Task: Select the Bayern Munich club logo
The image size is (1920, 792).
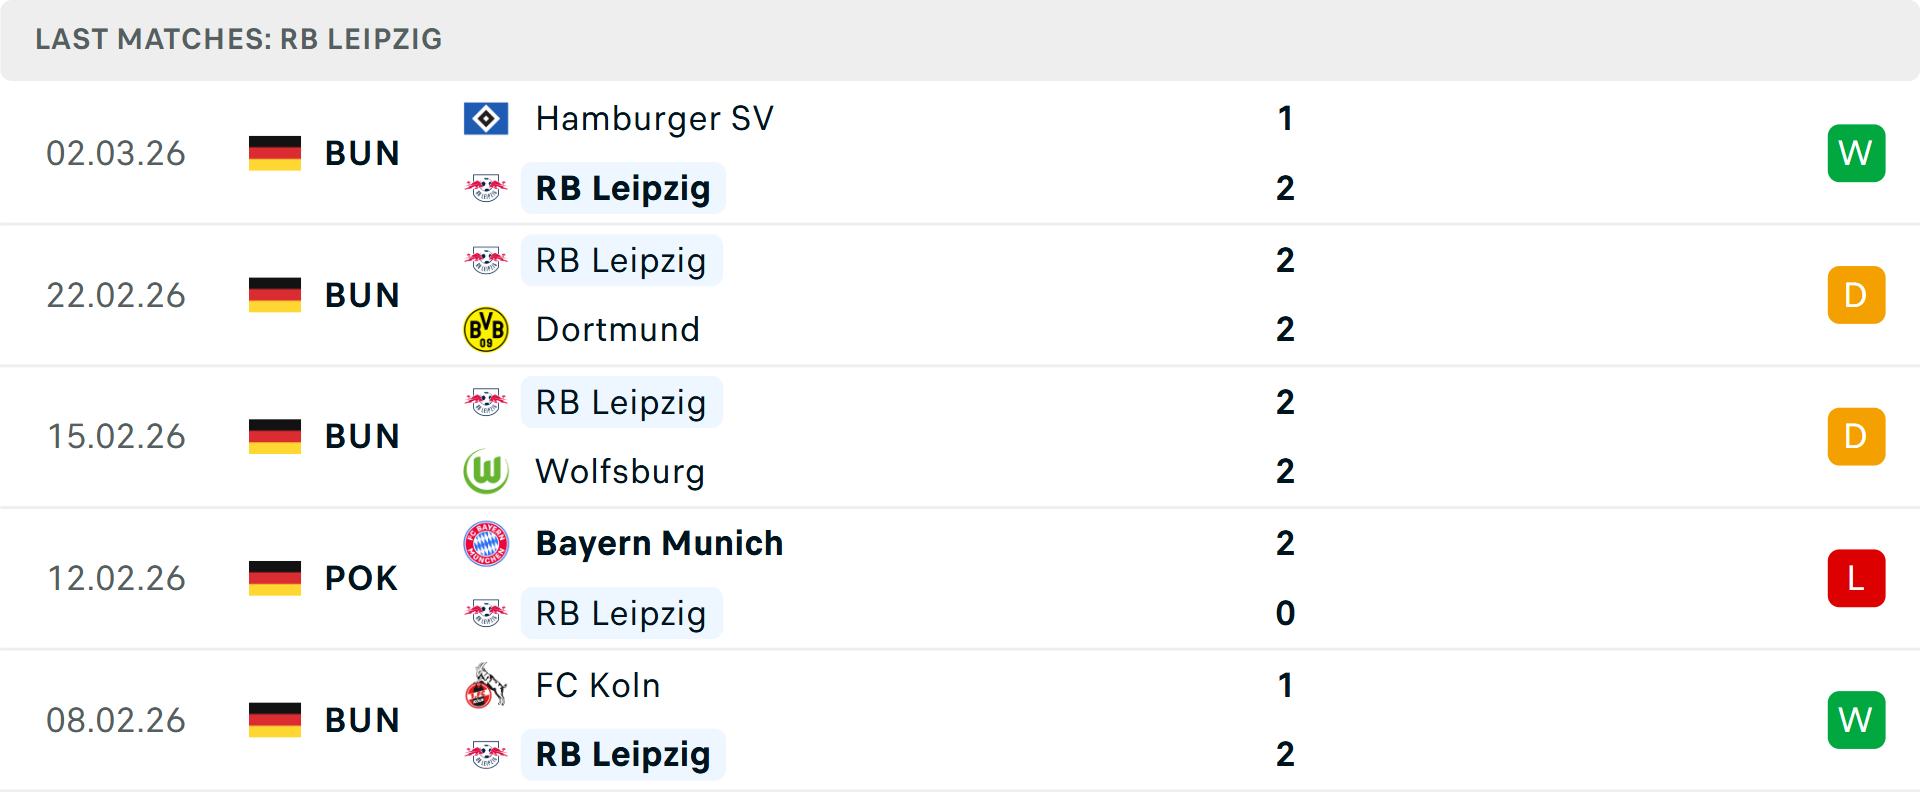Action: tap(487, 542)
